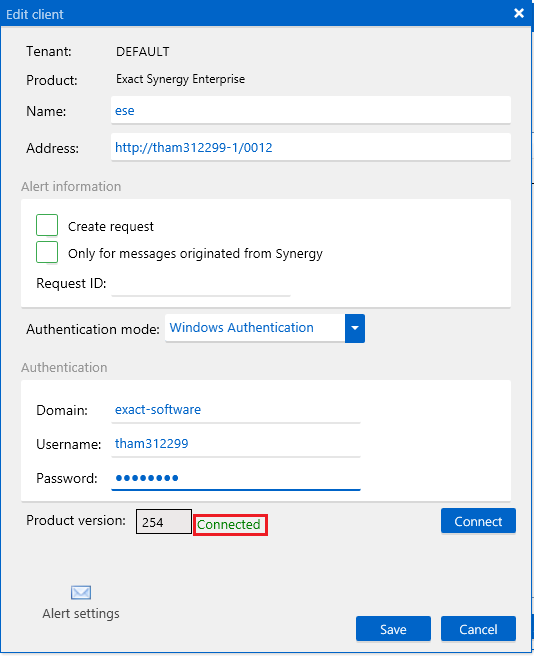Open Alert settings envelope icon
The height and width of the screenshot is (656, 535).
[81, 592]
